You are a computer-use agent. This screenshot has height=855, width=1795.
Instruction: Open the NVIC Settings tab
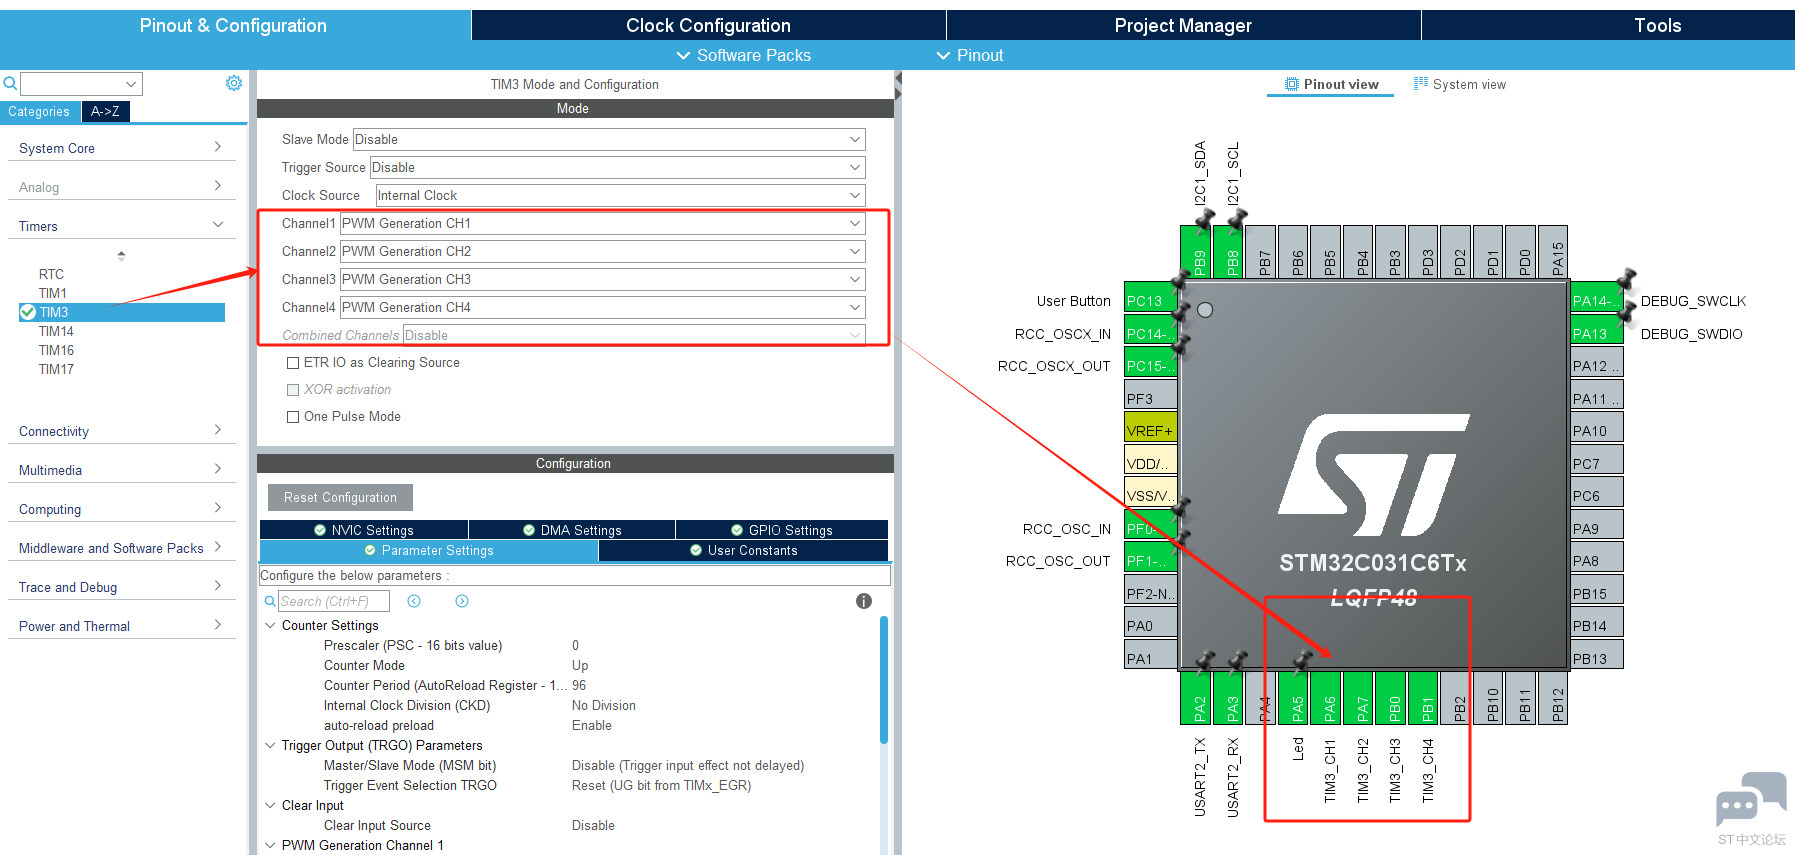click(x=364, y=530)
